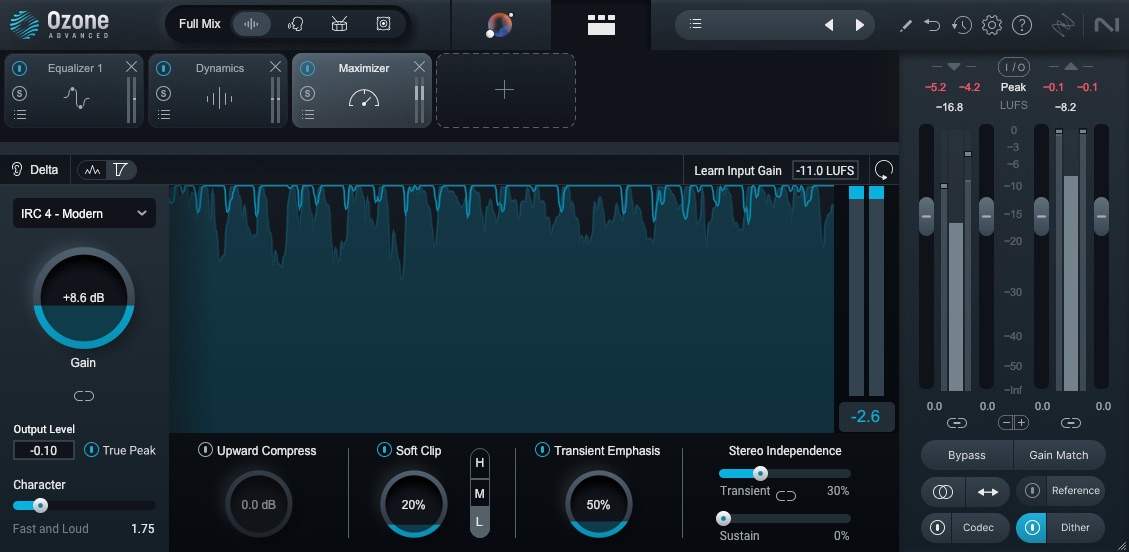Toggle the Codec power button

coord(937,528)
